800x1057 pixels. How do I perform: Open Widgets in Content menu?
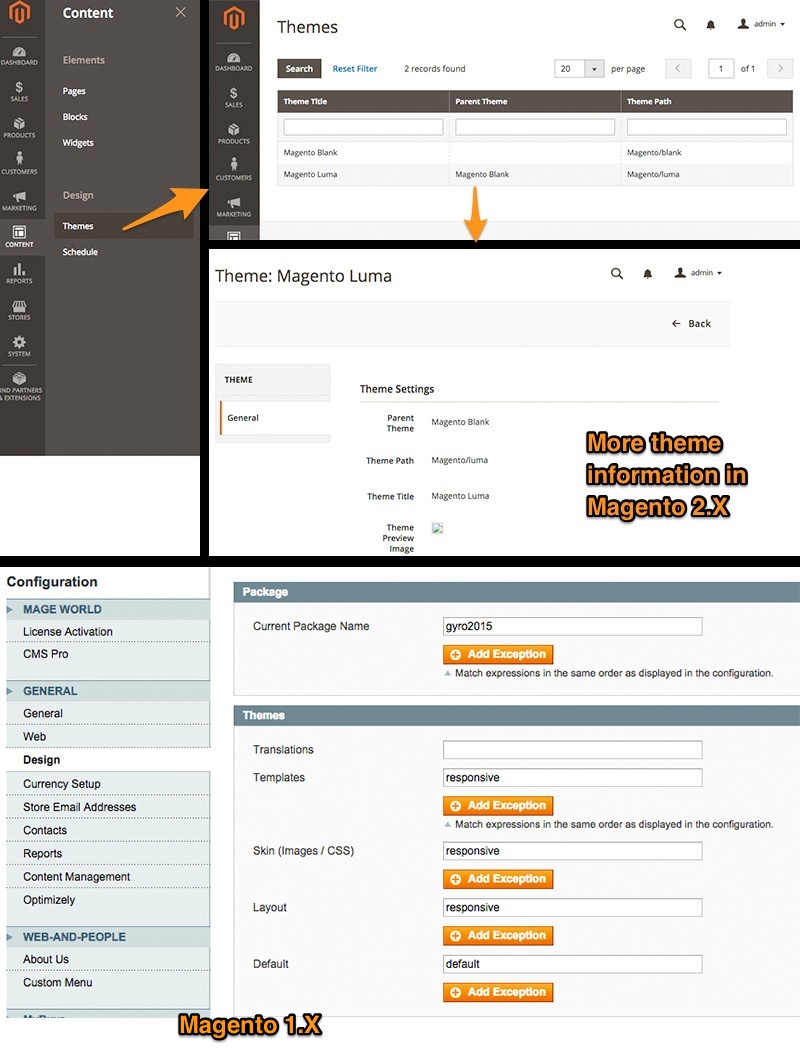pos(78,142)
